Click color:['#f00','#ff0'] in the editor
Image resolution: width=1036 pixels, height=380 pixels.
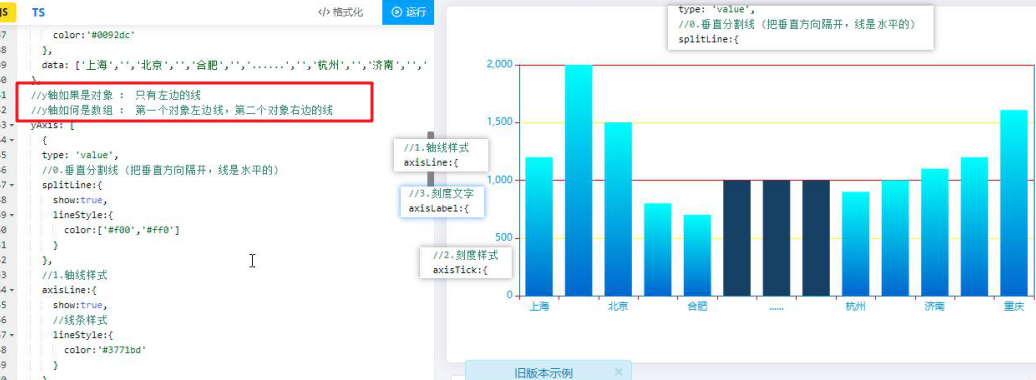(x=122, y=230)
